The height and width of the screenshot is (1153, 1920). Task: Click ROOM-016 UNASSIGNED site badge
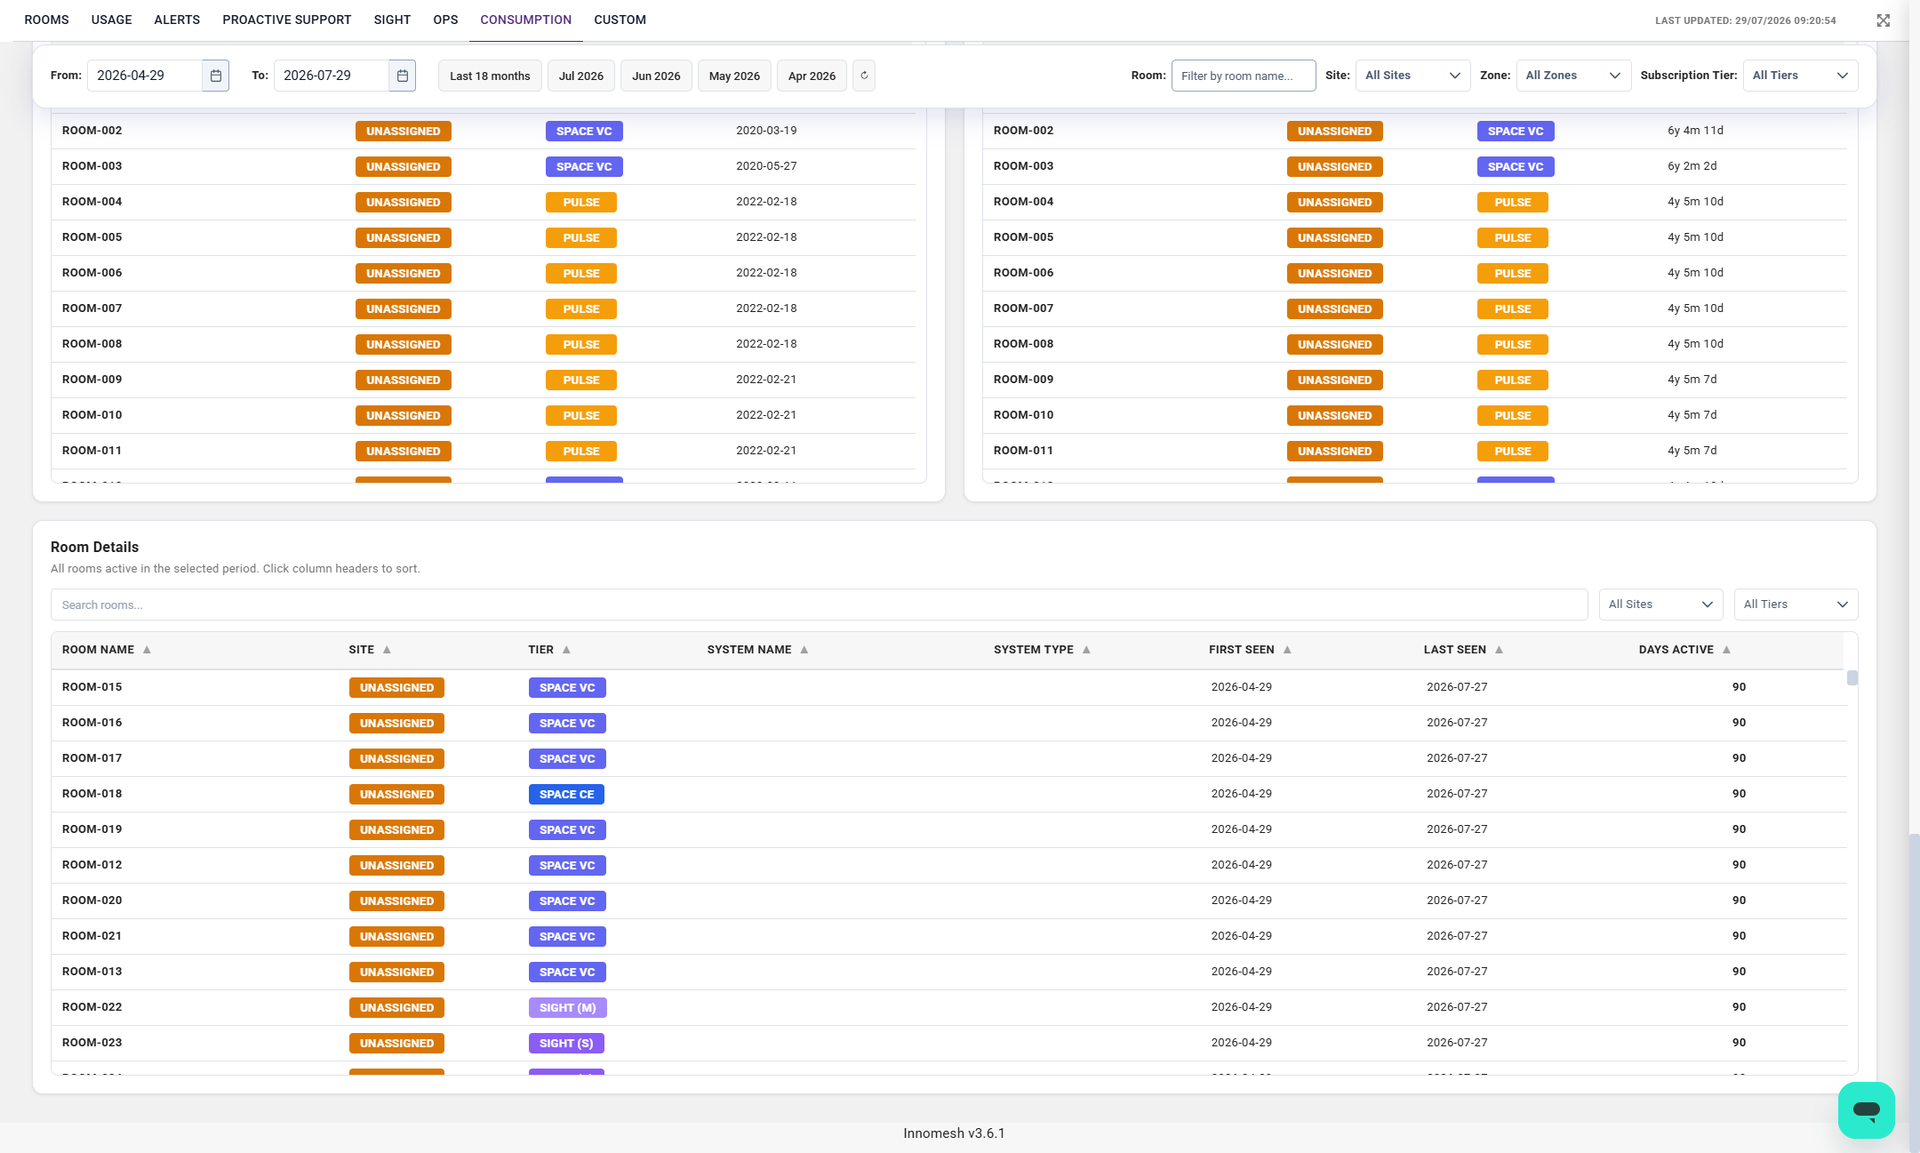[x=397, y=724]
